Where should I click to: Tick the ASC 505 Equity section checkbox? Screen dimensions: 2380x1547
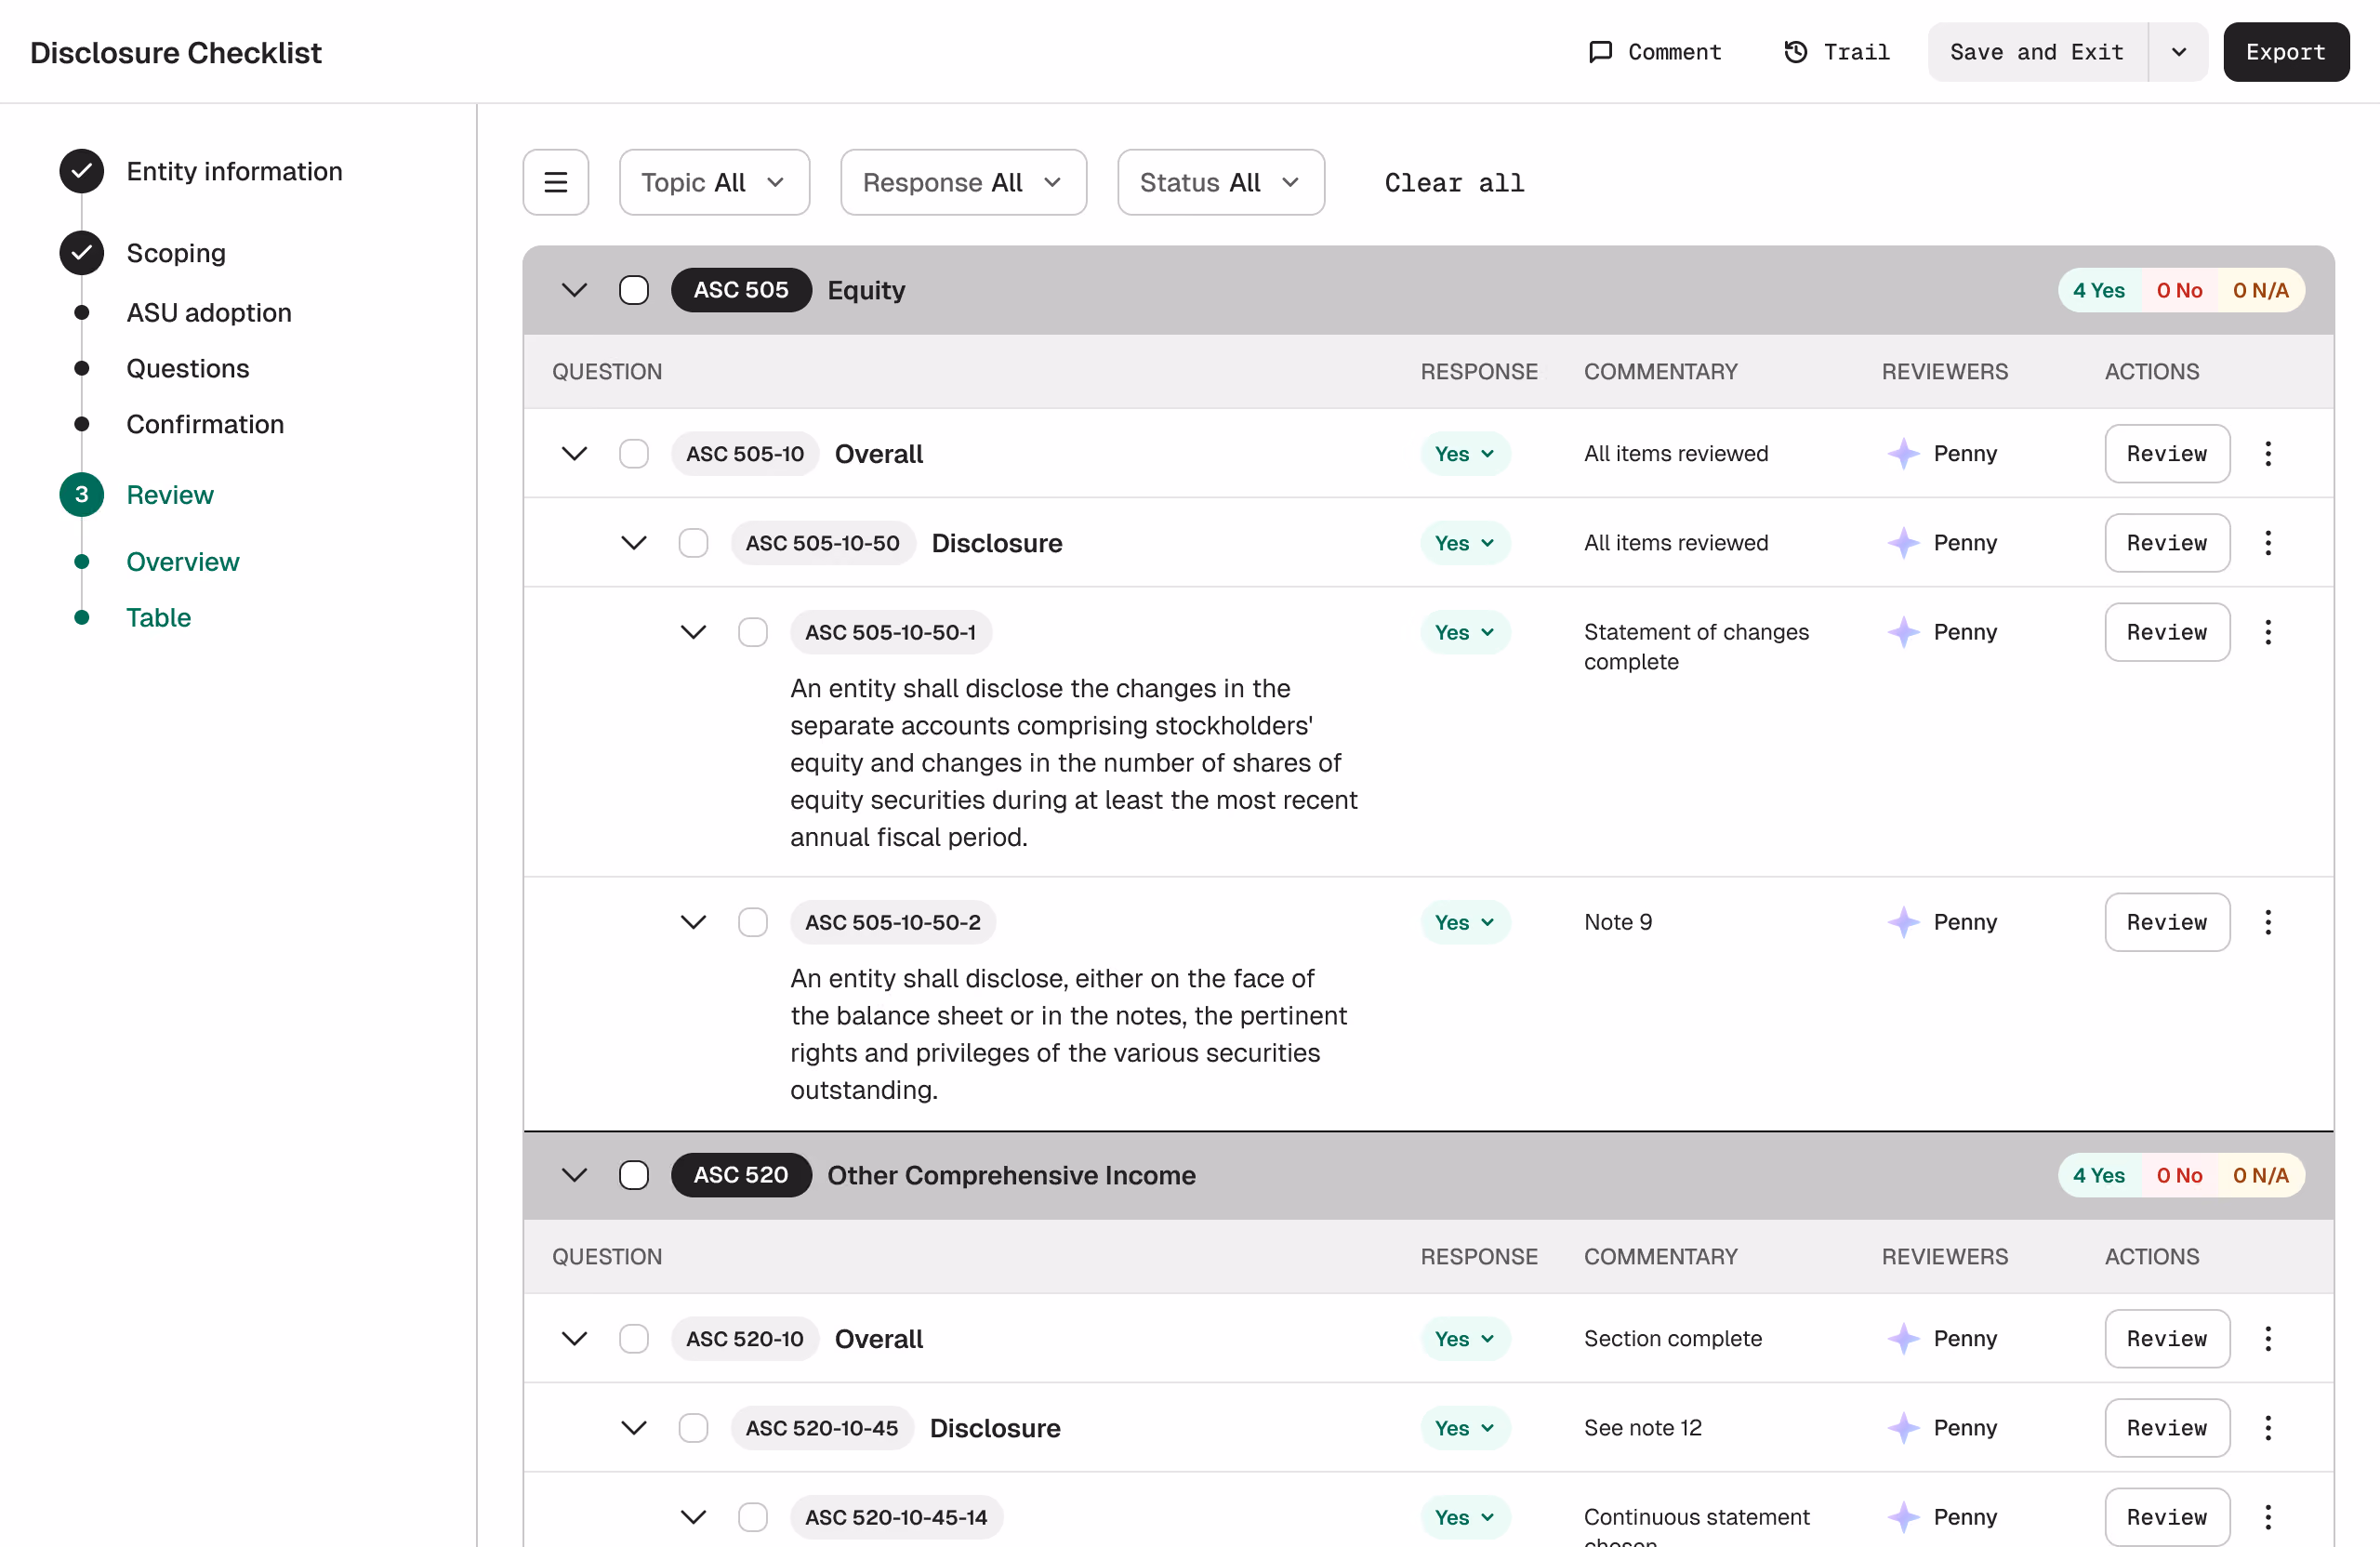tap(634, 290)
